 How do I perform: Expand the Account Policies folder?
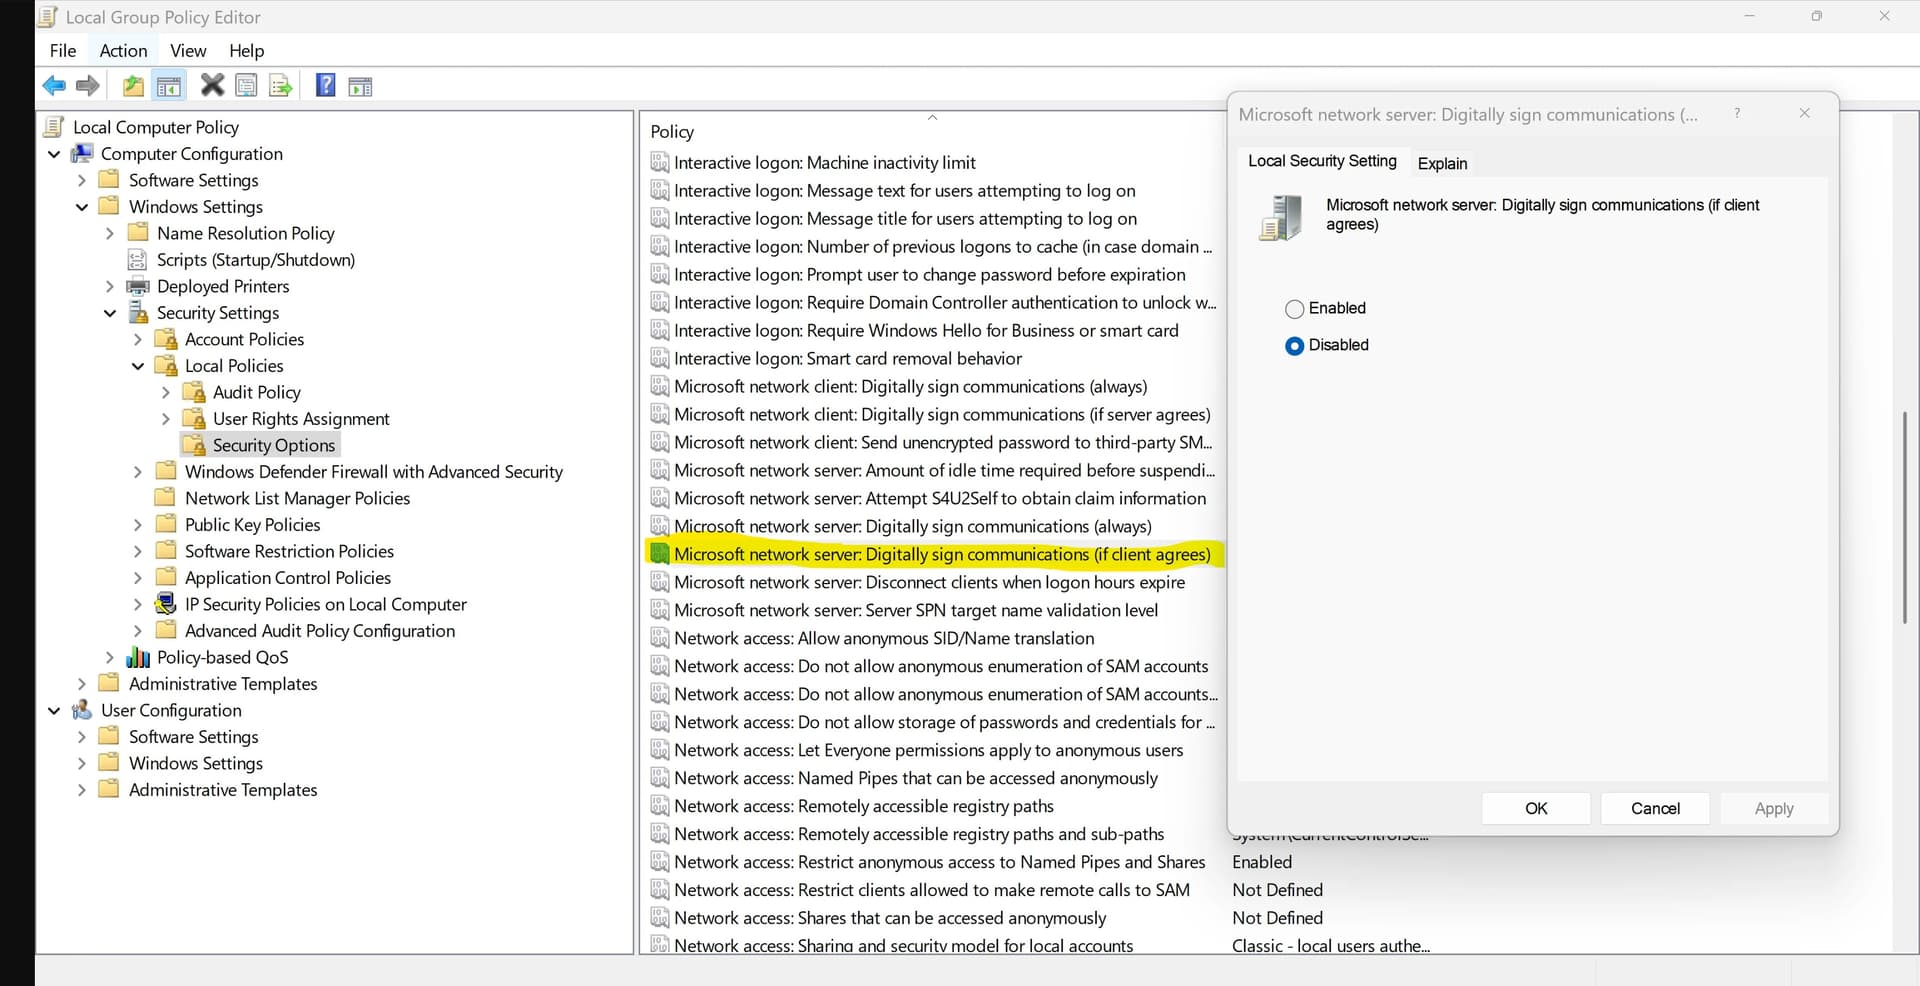[x=138, y=340]
